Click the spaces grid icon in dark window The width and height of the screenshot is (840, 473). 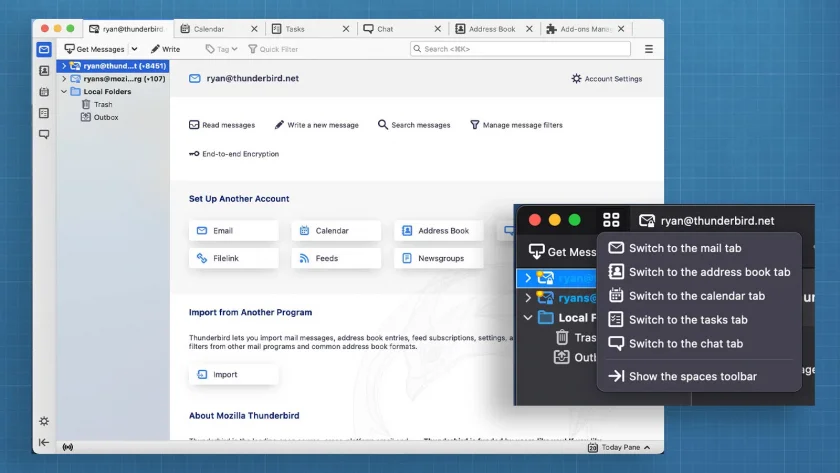click(x=611, y=220)
